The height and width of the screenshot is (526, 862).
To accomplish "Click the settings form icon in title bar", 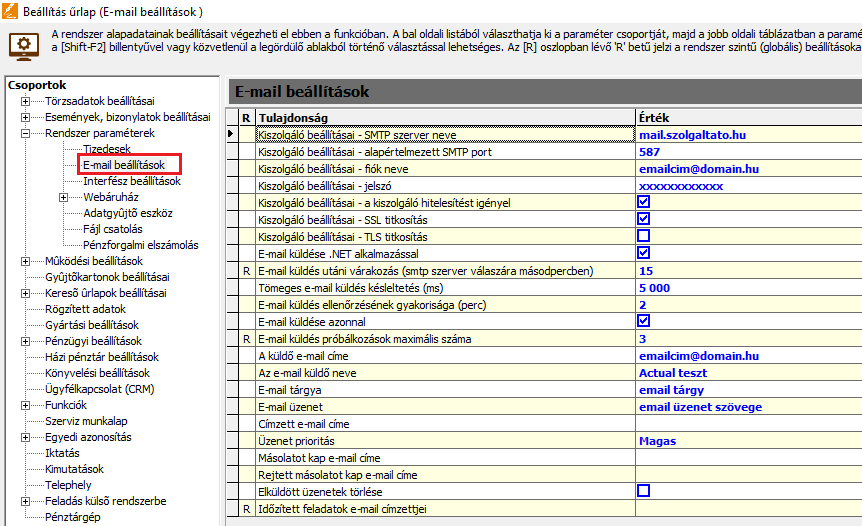I will click(10, 11).
